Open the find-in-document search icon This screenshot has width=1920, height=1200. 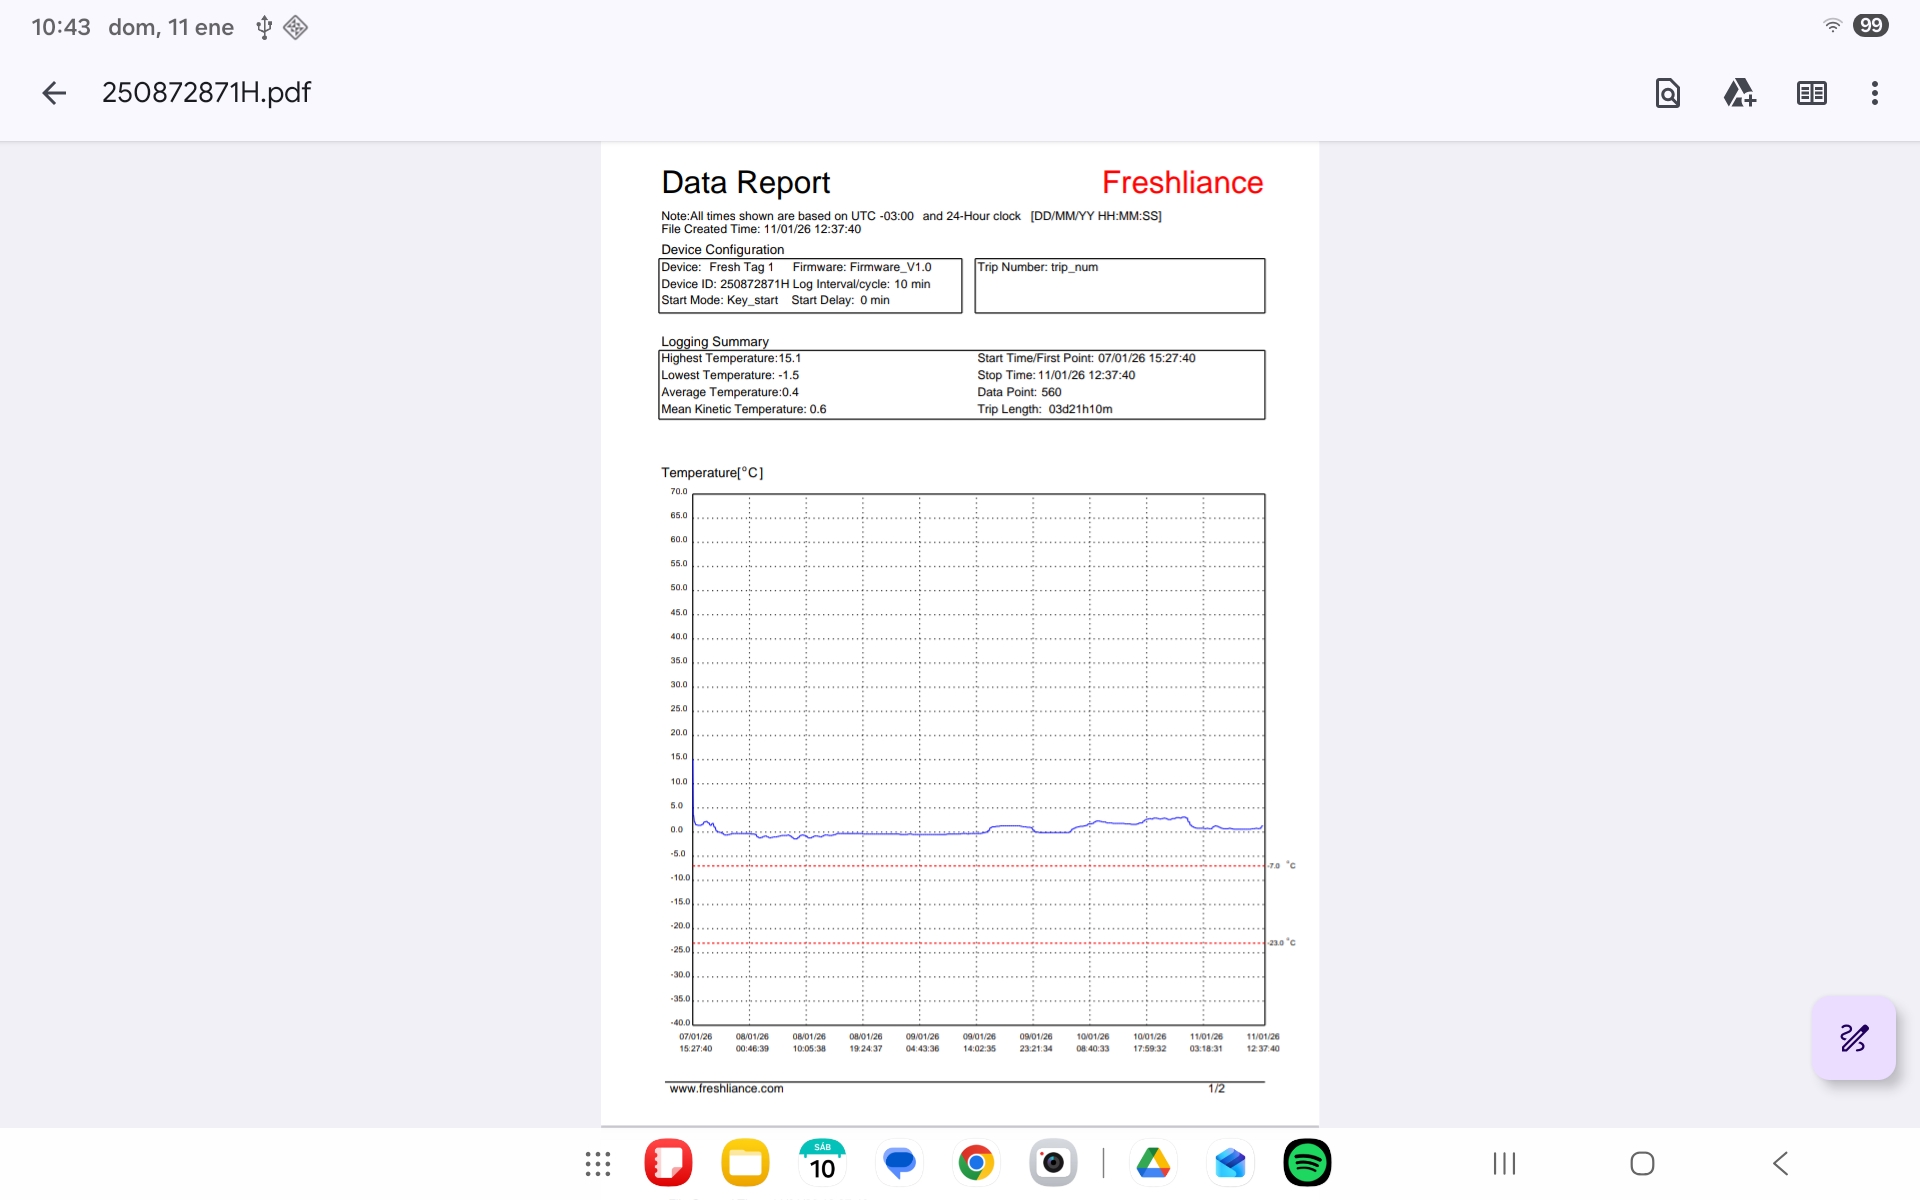(x=1667, y=93)
